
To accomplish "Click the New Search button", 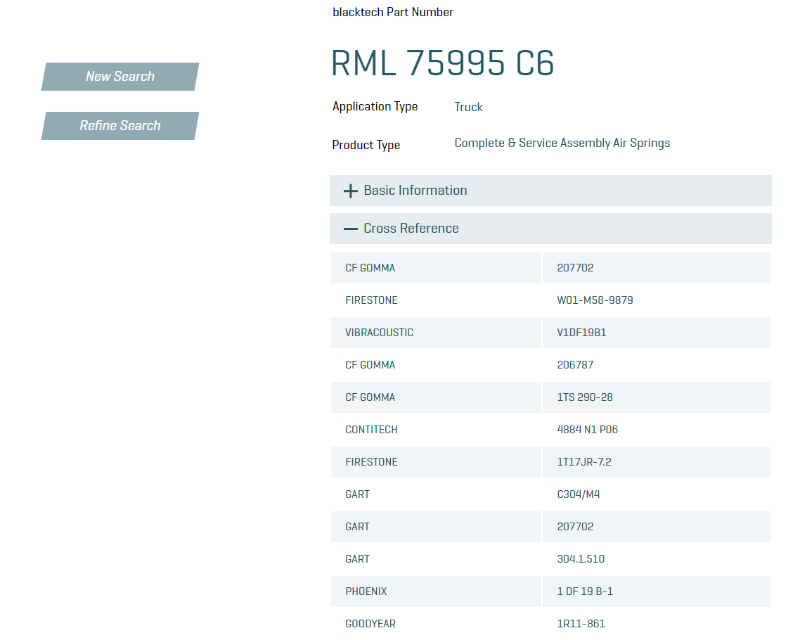I will (120, 77).
